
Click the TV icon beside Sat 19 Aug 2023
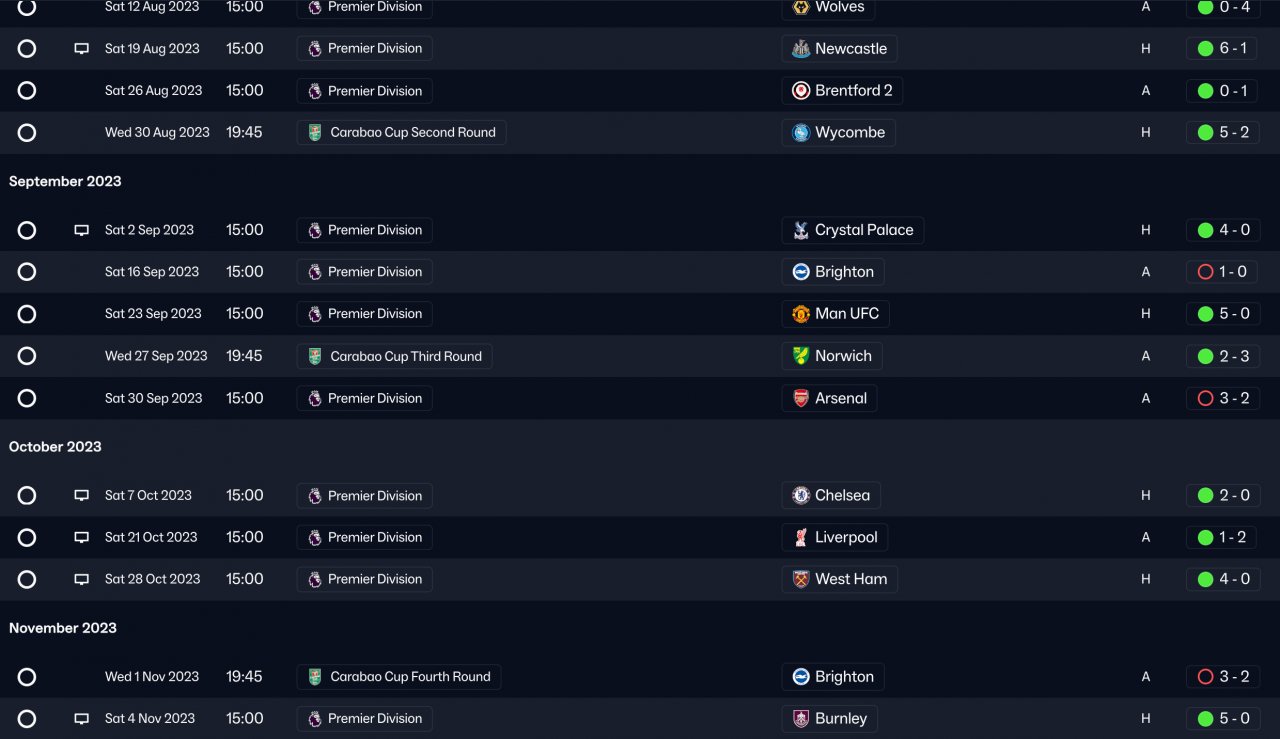82,49
